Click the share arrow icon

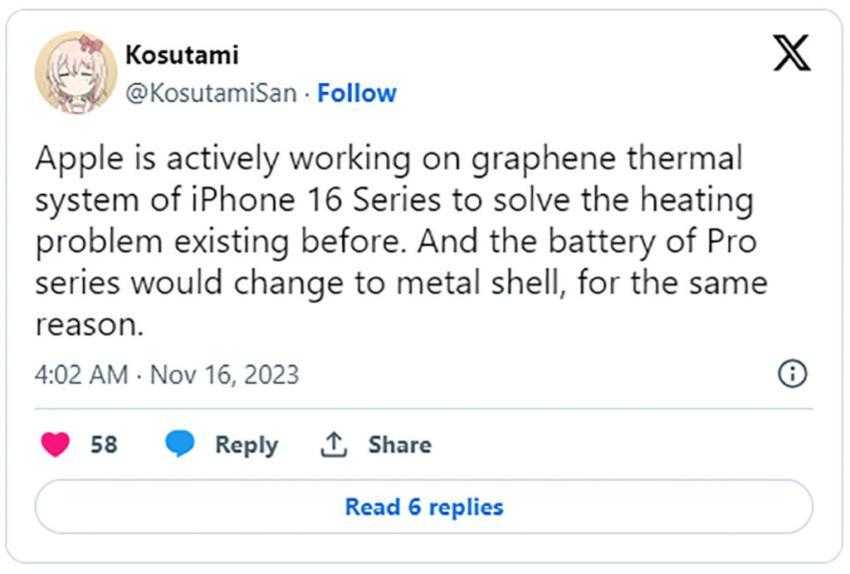click(x=332, y=444)
